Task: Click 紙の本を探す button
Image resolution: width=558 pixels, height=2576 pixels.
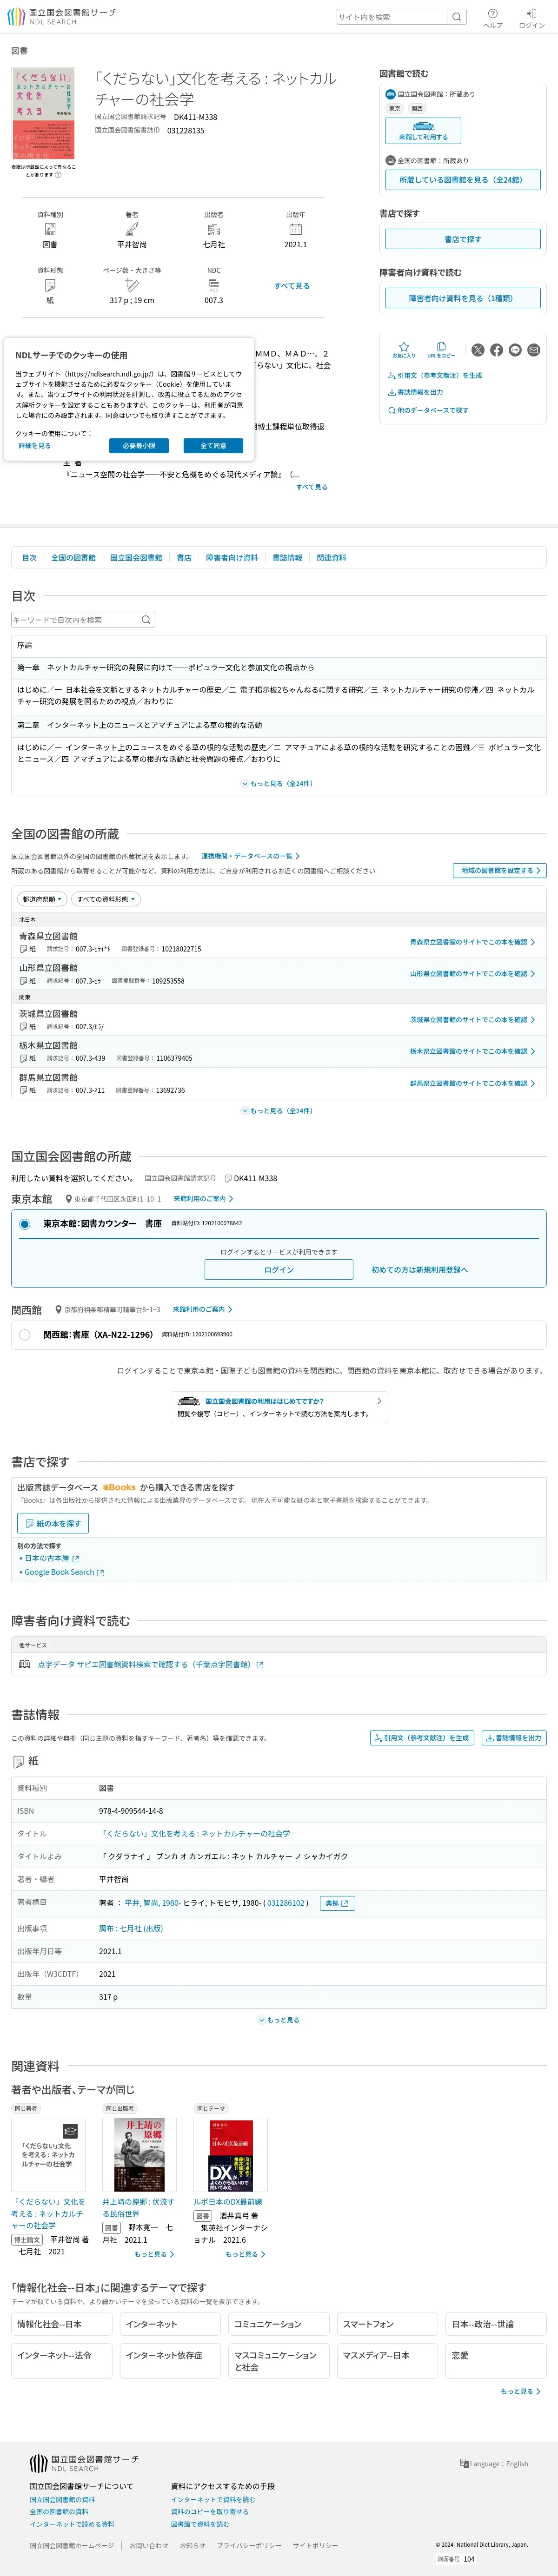Action: point(53,1523)
